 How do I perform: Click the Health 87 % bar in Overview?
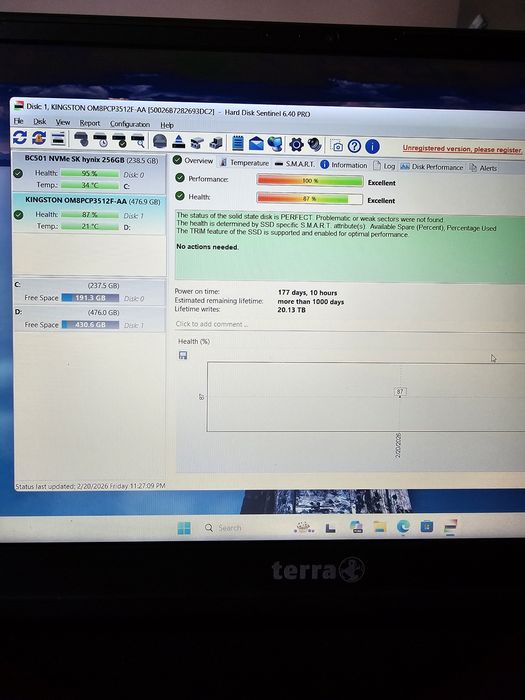[309, 198]
